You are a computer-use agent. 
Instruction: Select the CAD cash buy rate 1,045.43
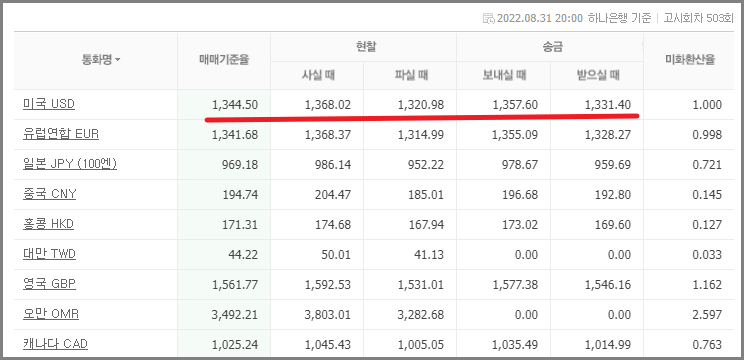(x=328, y=345)
